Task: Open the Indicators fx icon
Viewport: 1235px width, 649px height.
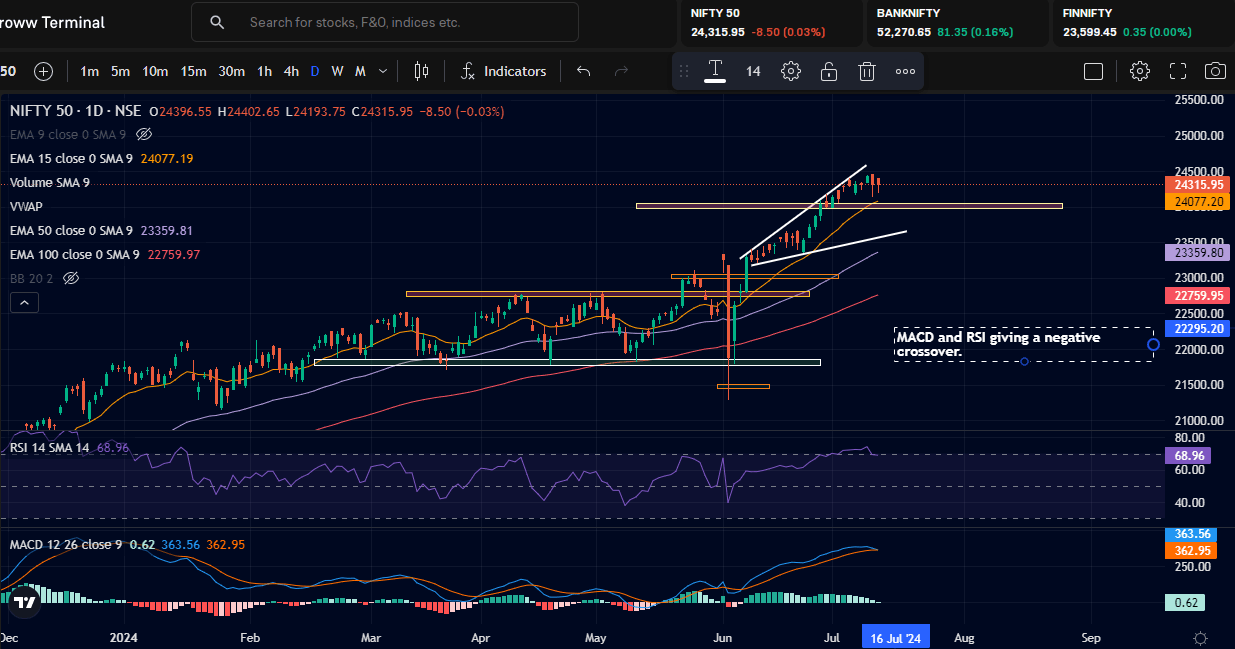Action: [x=468, y=71]
